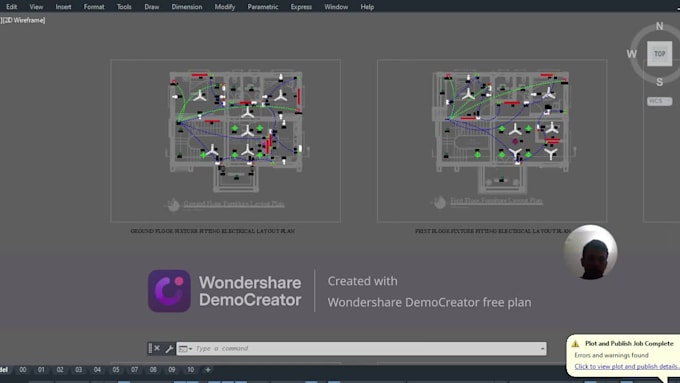The image size is (680, 383).
Task: Click the Plot and Publish Job Complete title
Action: 629,344
